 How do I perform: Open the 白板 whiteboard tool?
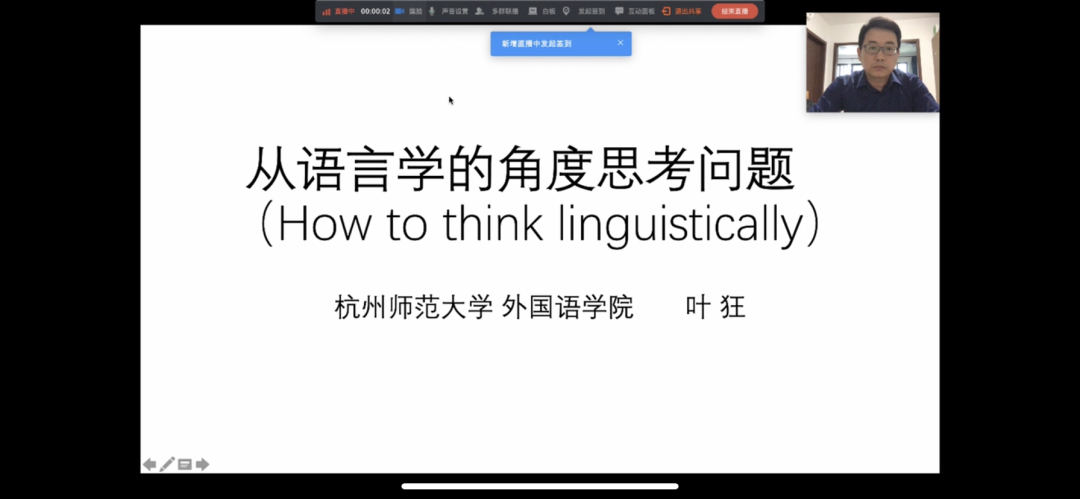click(x=541, y=11)
